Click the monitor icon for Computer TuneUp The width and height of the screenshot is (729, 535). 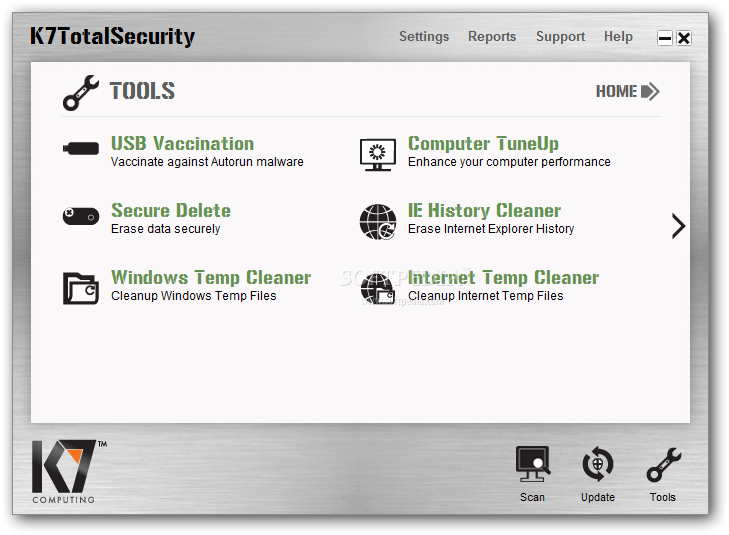(378, 155)
